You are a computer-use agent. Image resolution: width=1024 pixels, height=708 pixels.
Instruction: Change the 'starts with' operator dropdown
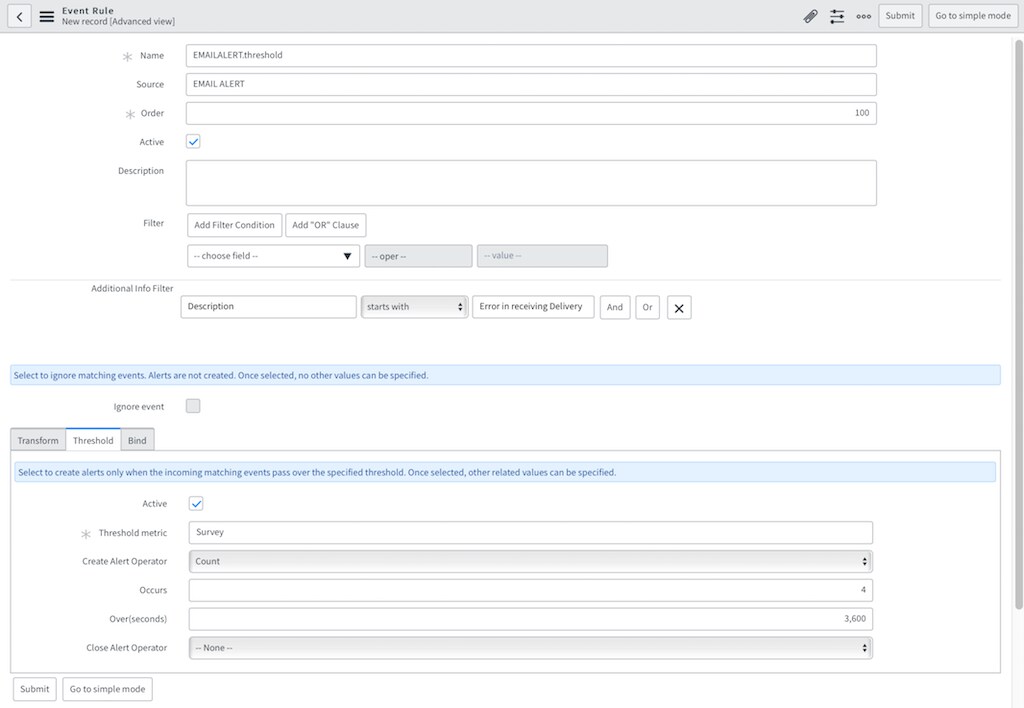pyautogui.click(x=415, y=307)
